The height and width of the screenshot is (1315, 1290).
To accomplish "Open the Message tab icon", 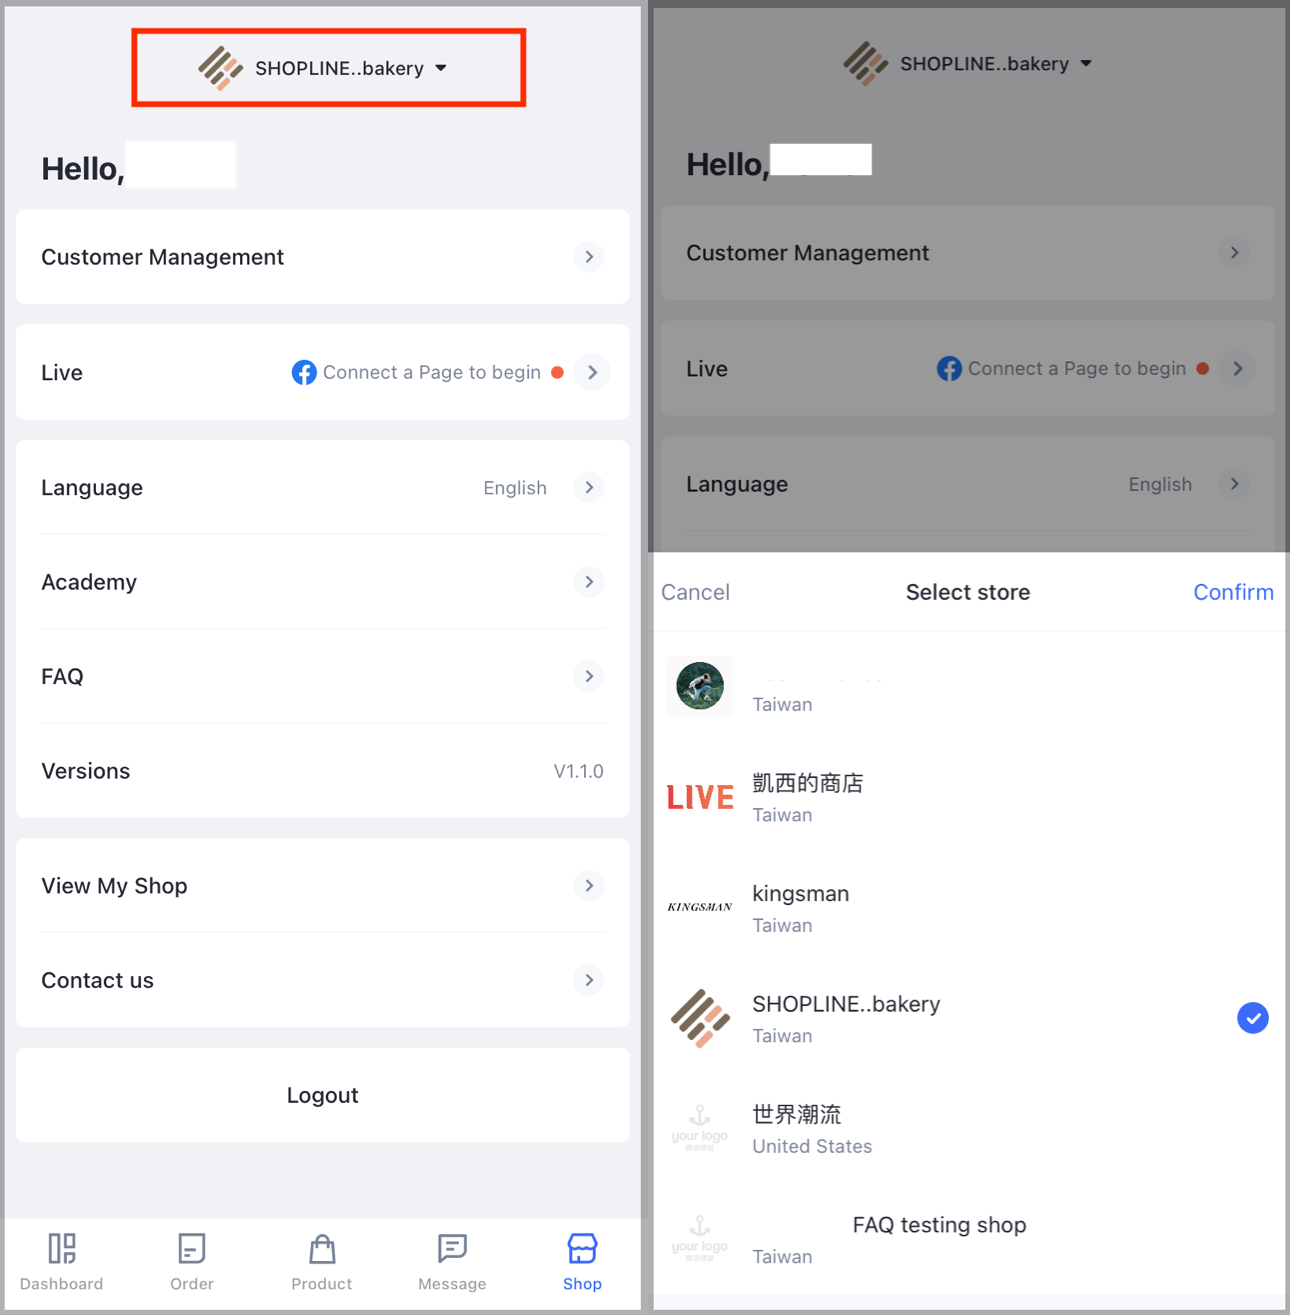I will pos(452,1248).
